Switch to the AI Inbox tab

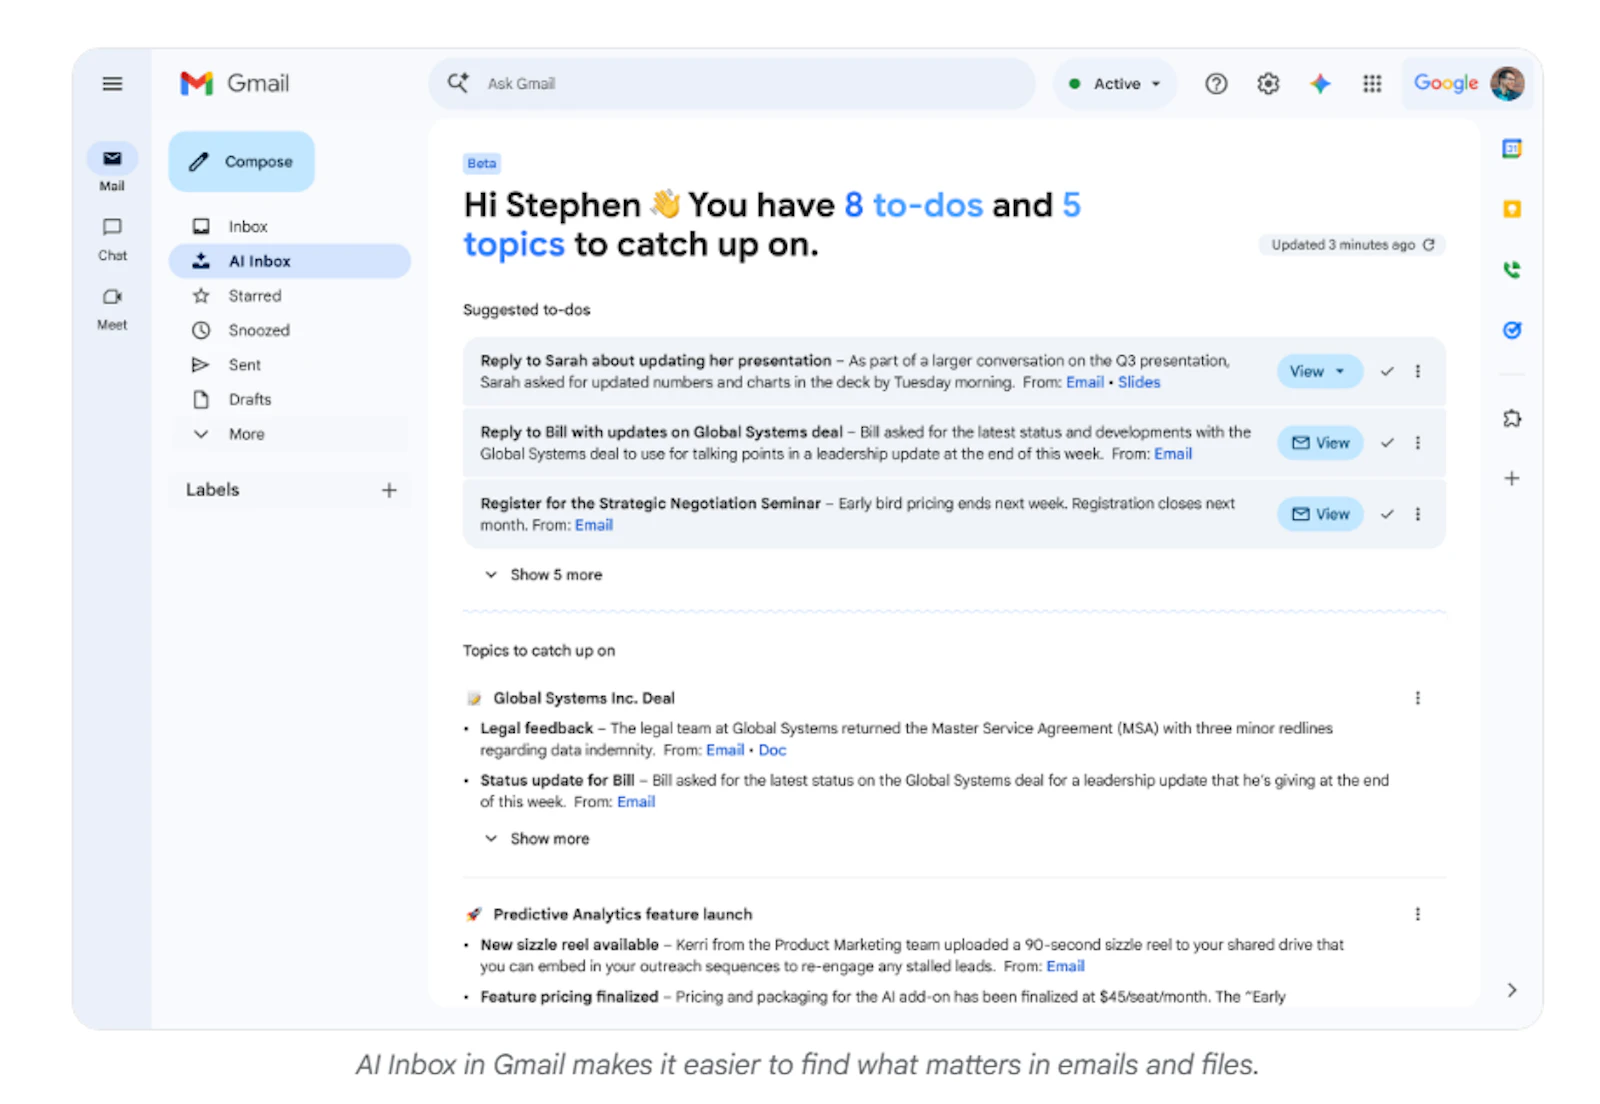[x=259, y=260]
